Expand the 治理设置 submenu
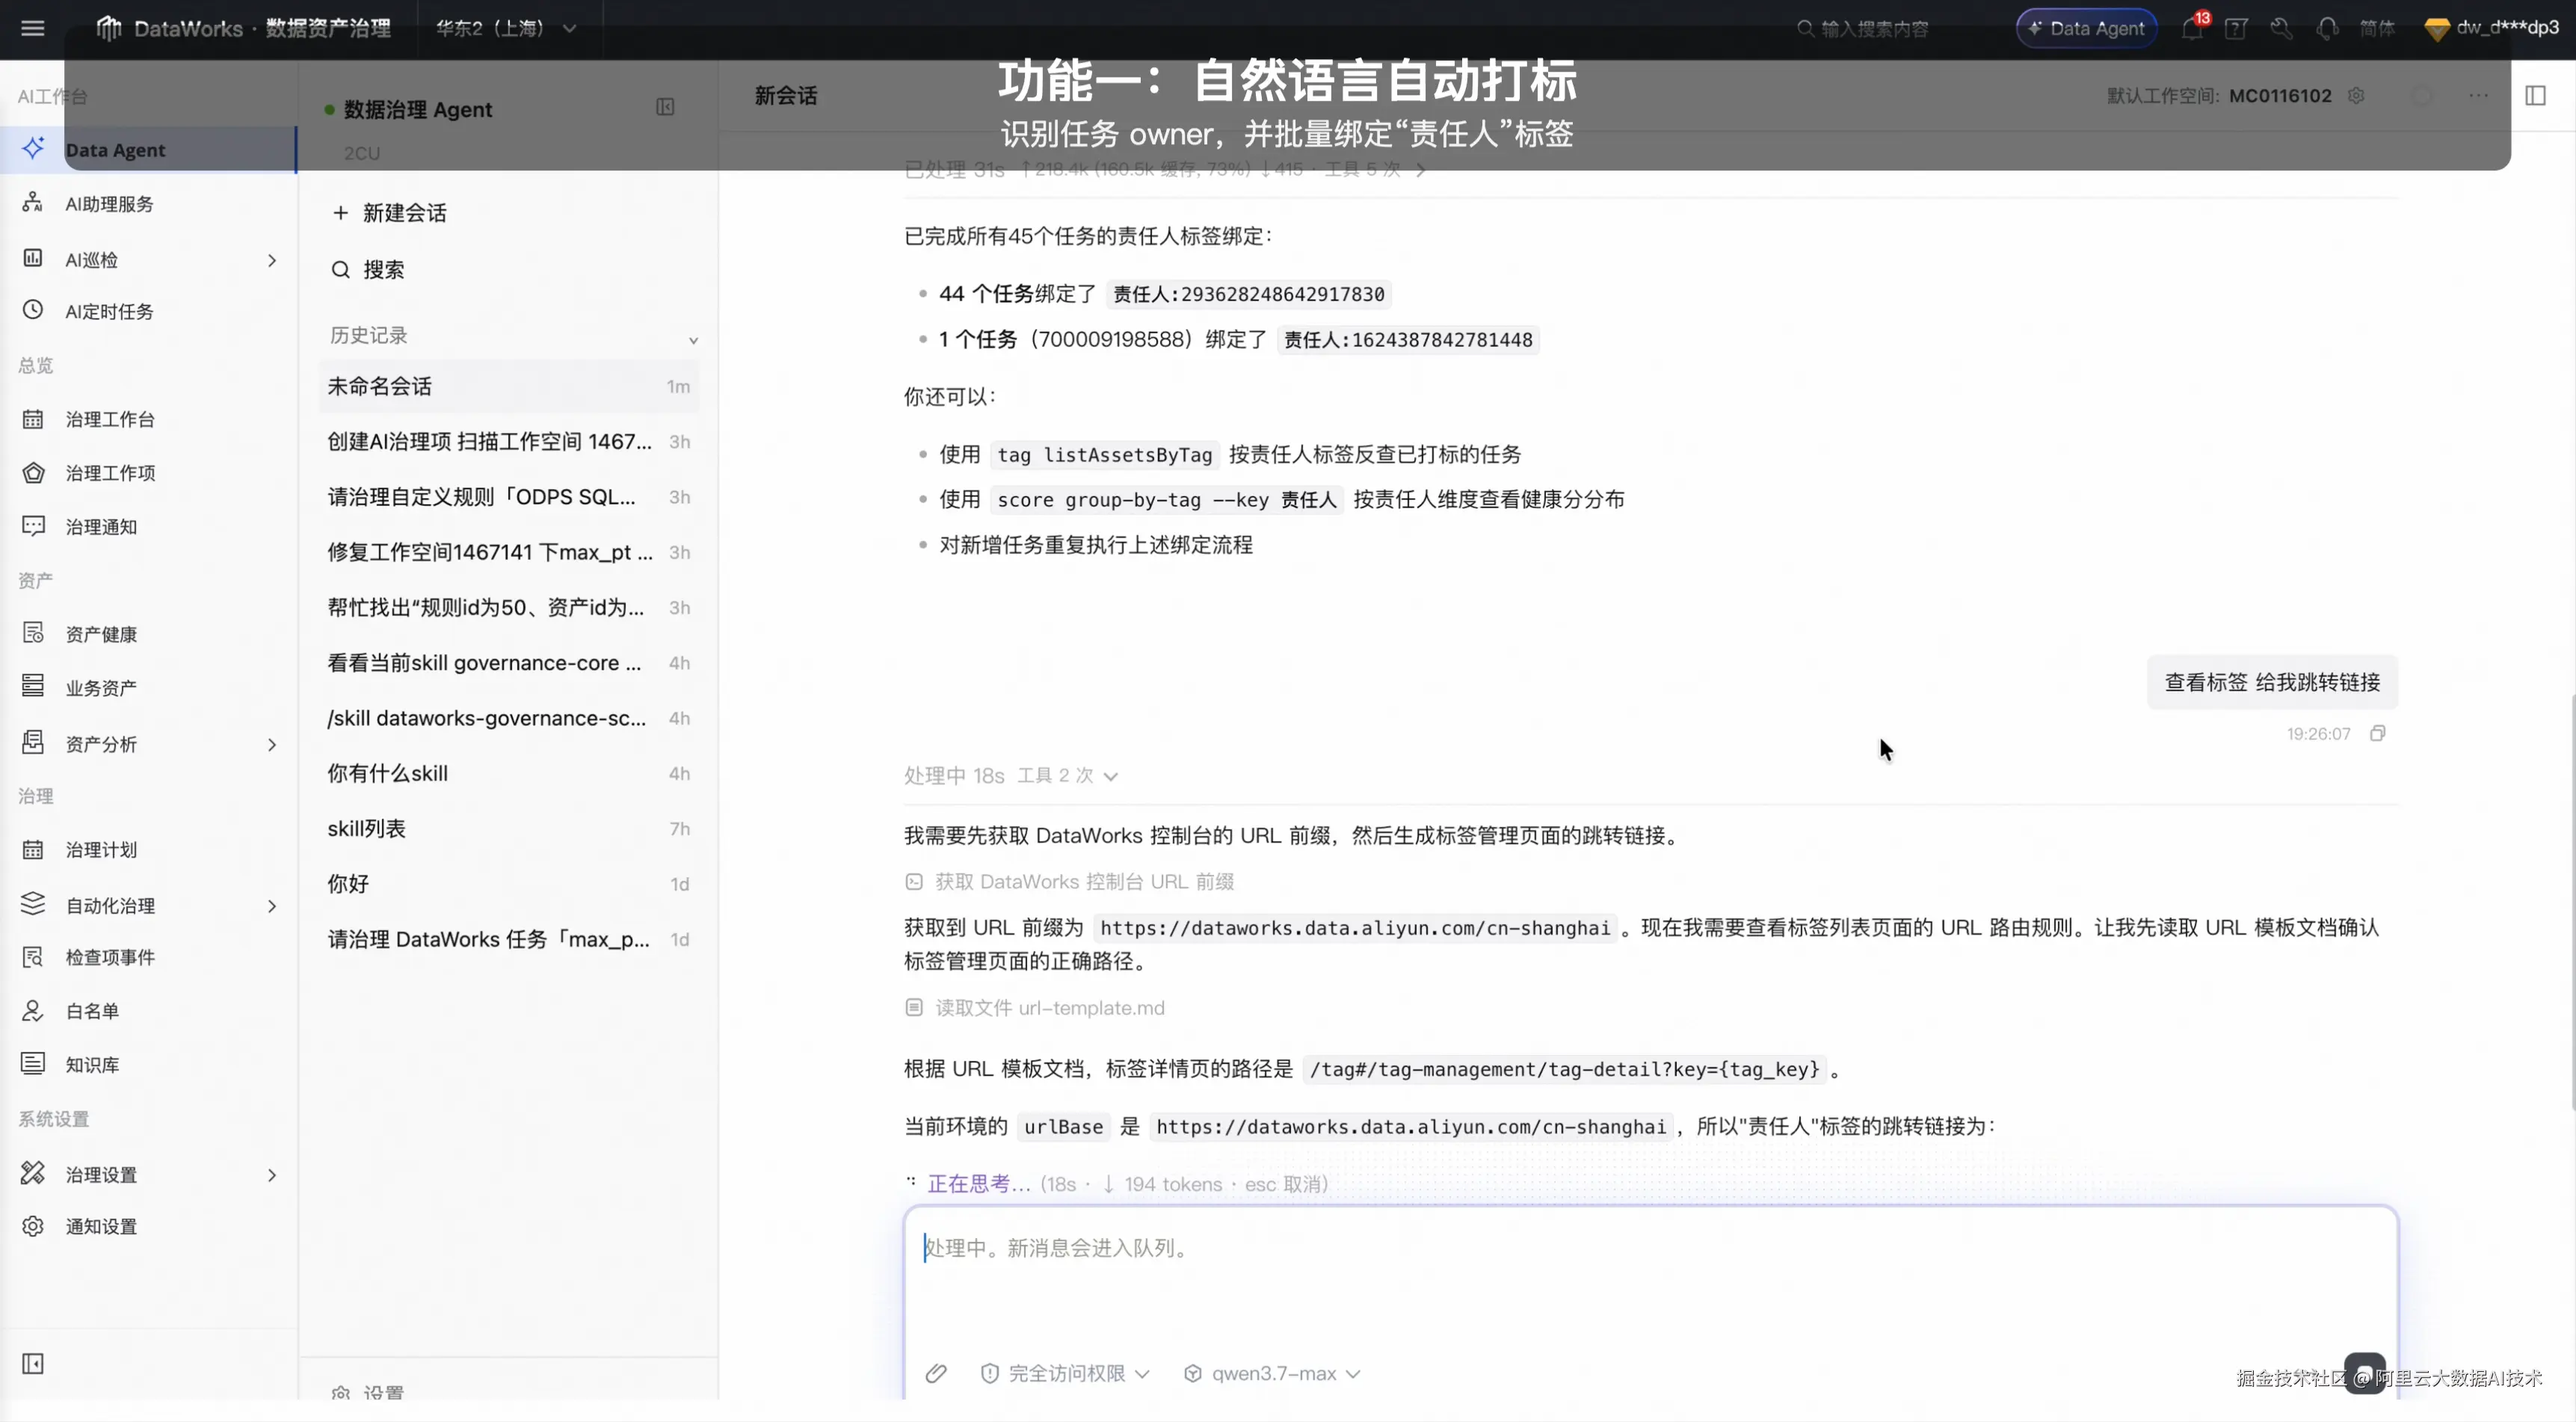Image resolution: width=2576 pixels, height=1422 pixels. pyautogui.click(x=272, y=1174)
